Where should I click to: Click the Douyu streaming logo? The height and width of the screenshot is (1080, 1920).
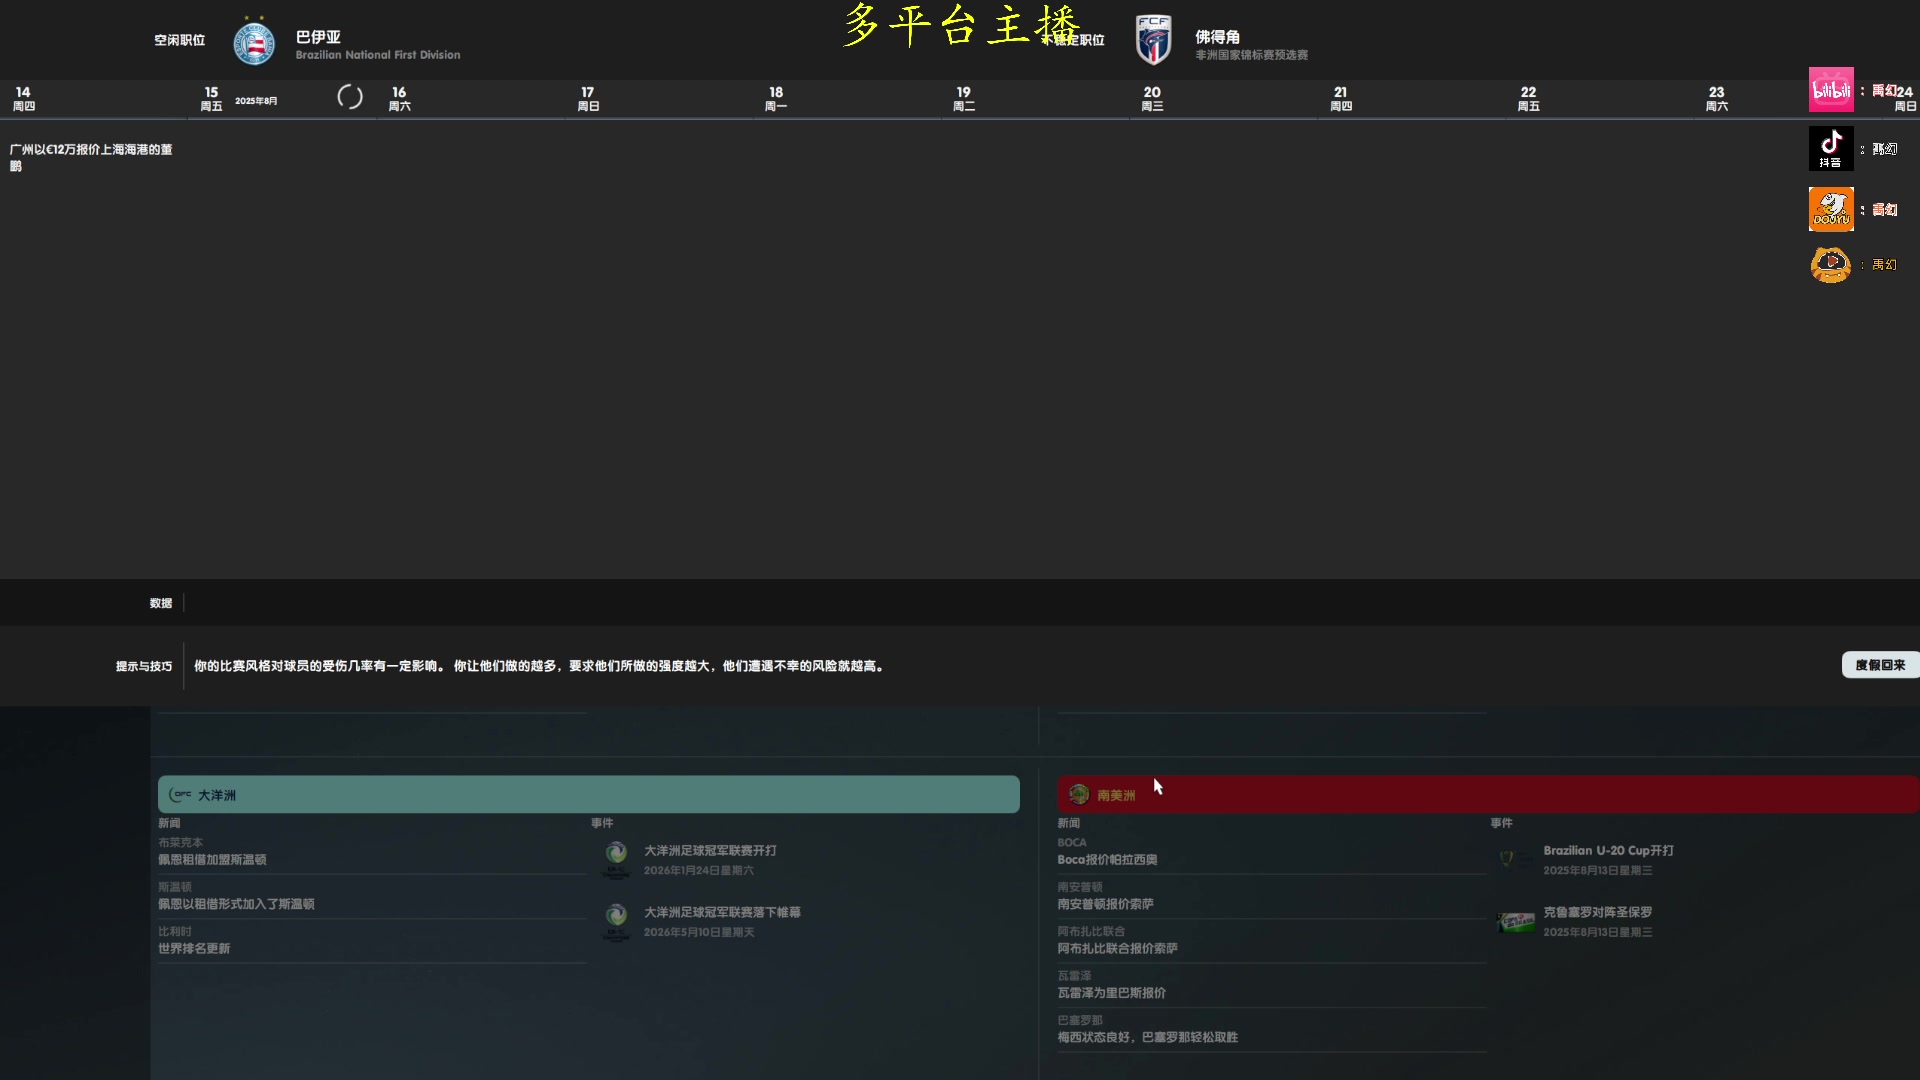point(1830,209)
